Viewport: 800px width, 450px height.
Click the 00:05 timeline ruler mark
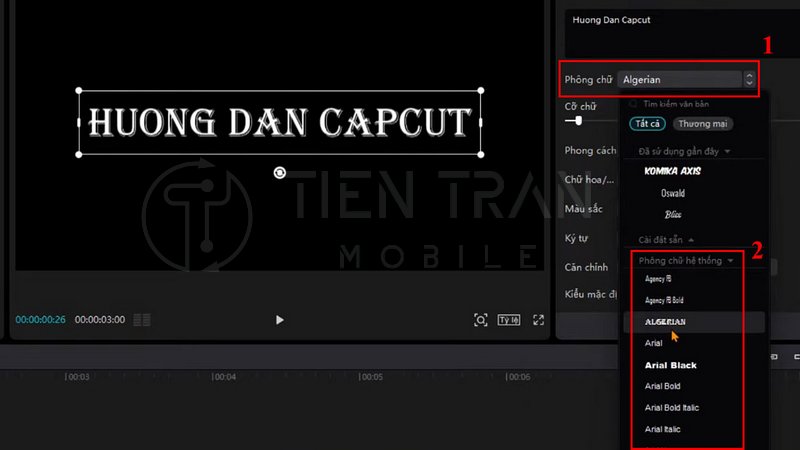coord(371,377)
